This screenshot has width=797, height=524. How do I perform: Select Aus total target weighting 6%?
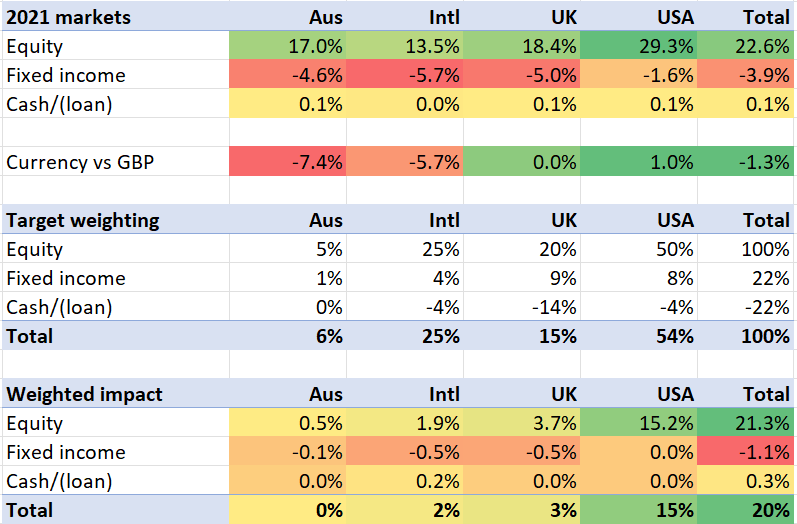[x=288, y=336]
